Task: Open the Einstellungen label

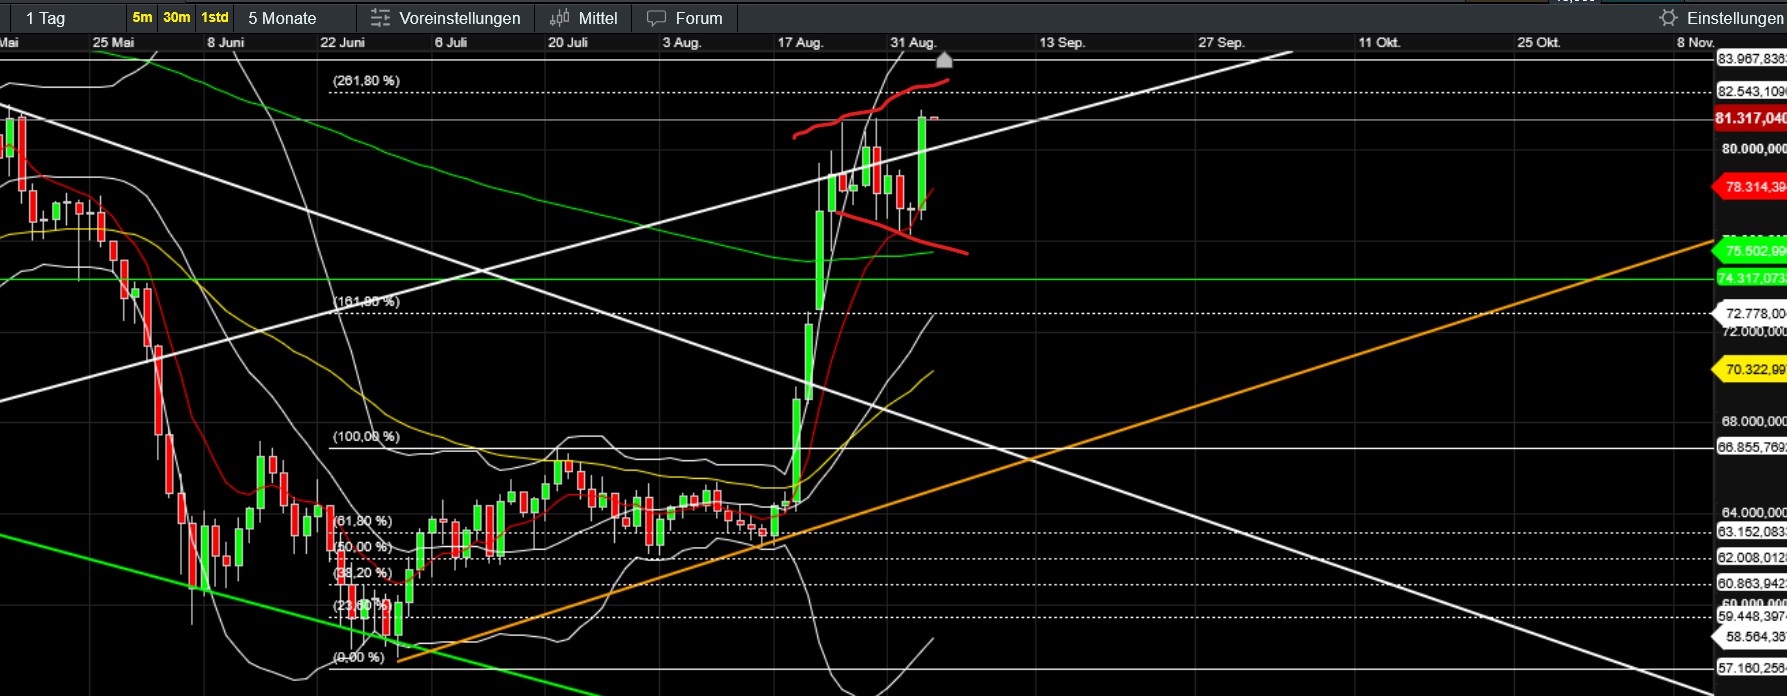Action: pyautogui.click(x=1735, y=18)
